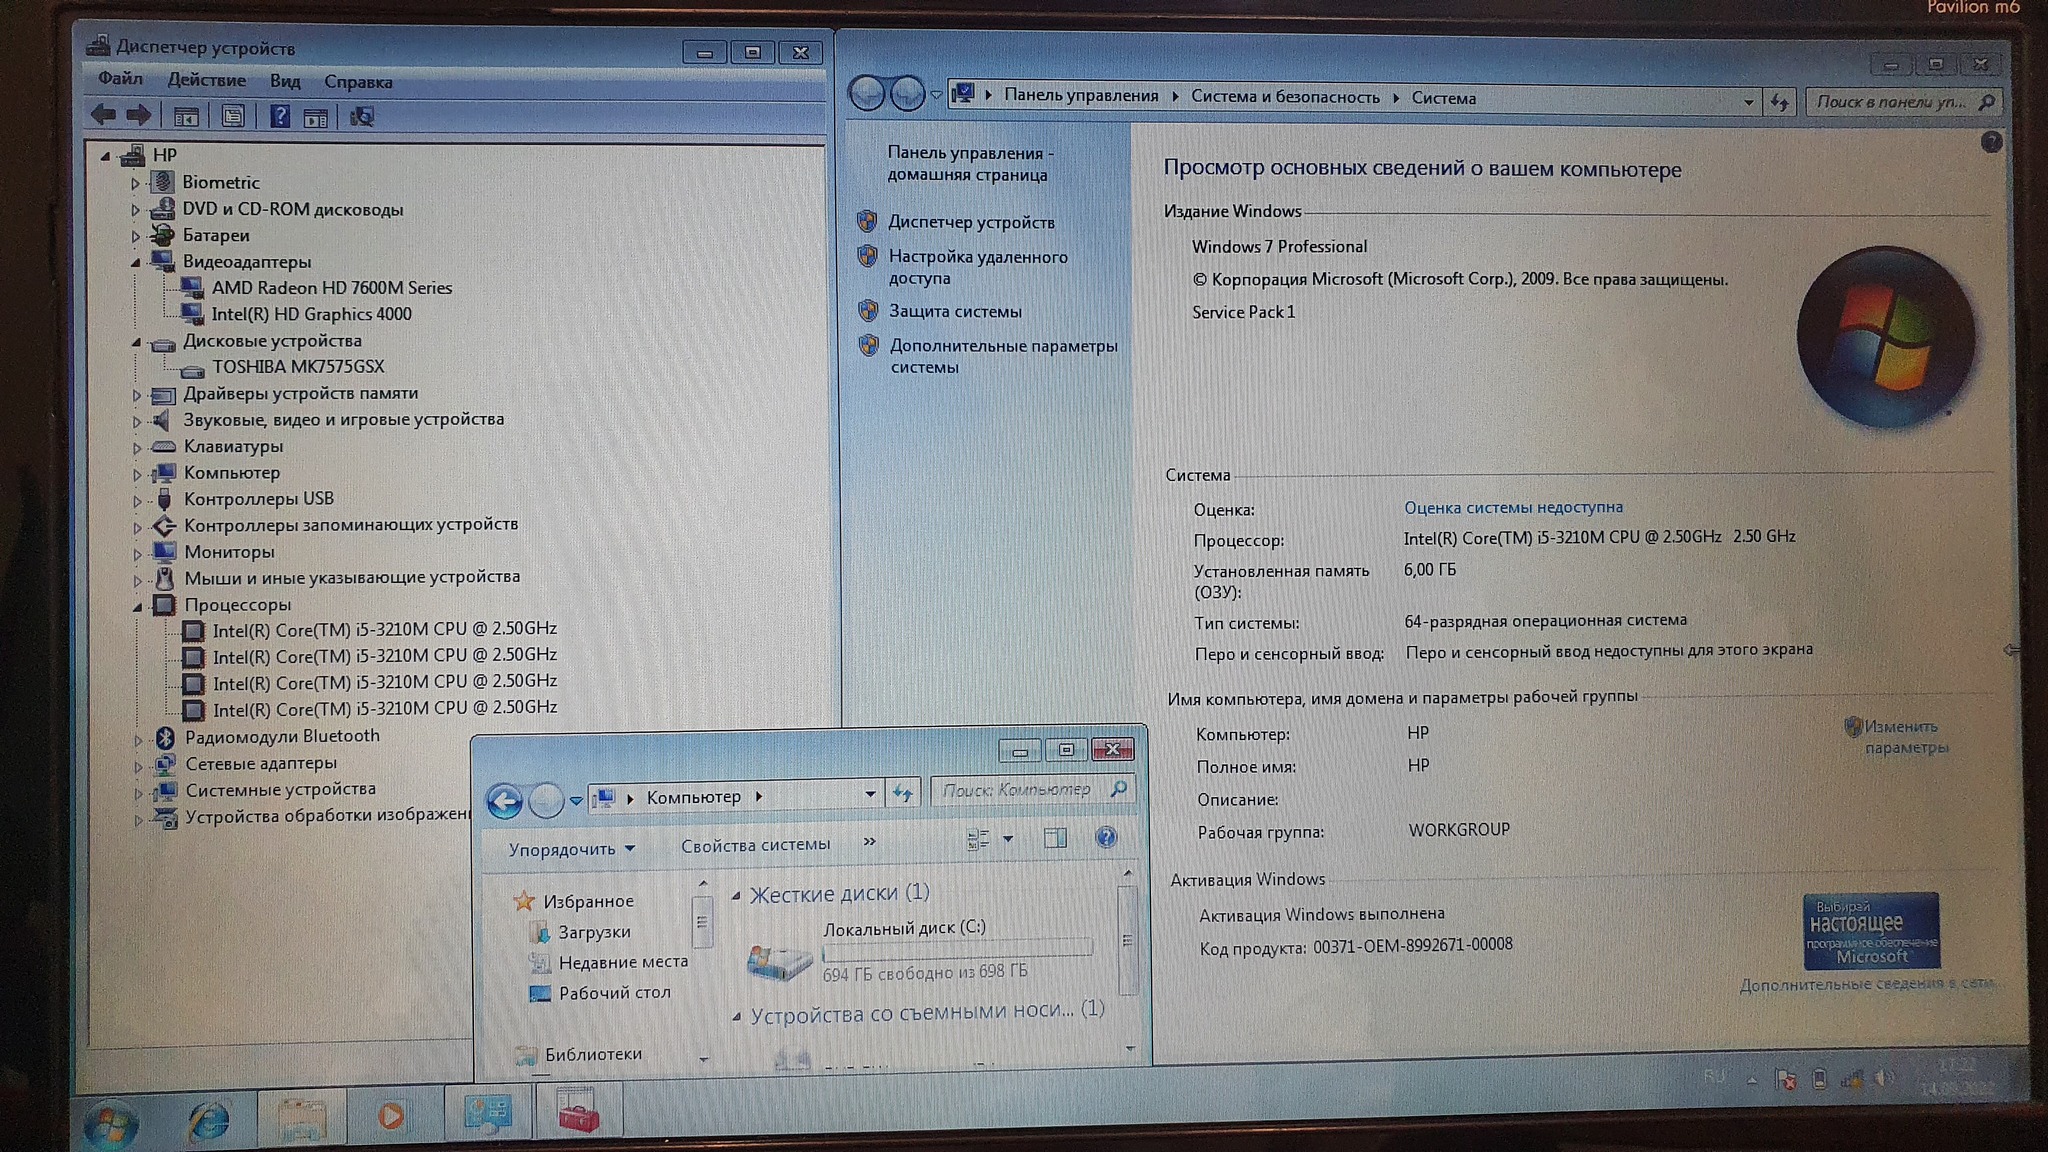Viewport: 2048px width, 1152px height.
Task: Open Internet Explorer from the taskbar
Action: tap(209, 1122)
